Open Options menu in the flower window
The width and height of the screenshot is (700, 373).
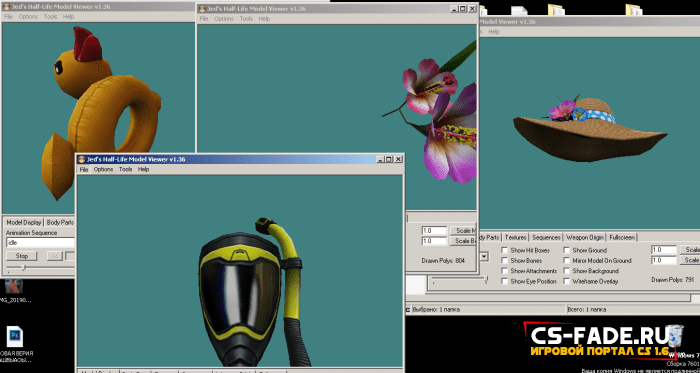(x=224, y=19)
